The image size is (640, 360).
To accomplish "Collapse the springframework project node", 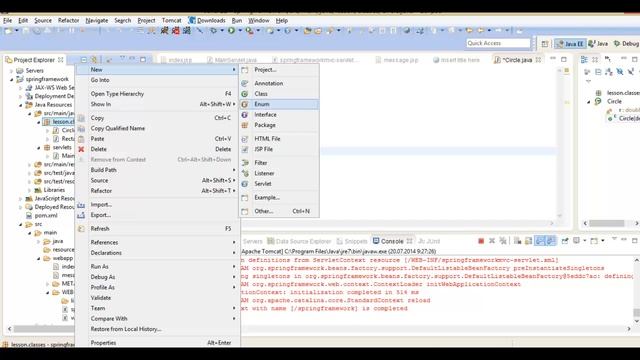I will click(11, 80).
